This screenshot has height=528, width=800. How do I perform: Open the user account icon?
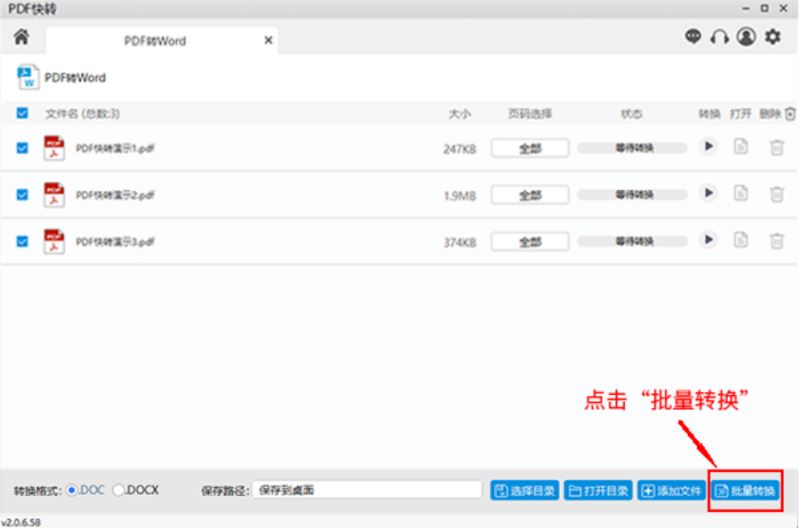point(746,37)
